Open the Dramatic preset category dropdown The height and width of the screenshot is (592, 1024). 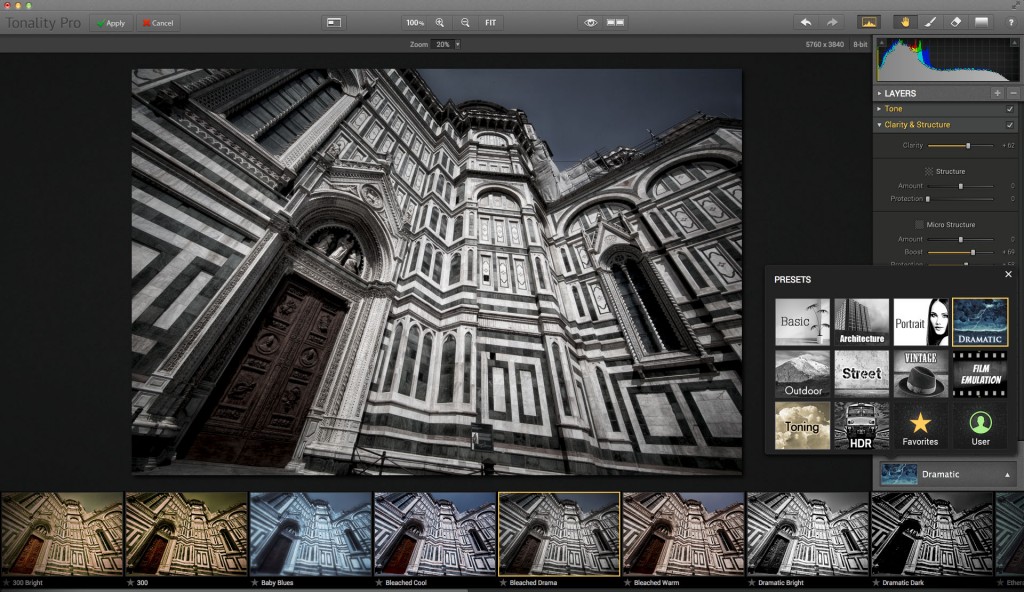pos(946,474)
